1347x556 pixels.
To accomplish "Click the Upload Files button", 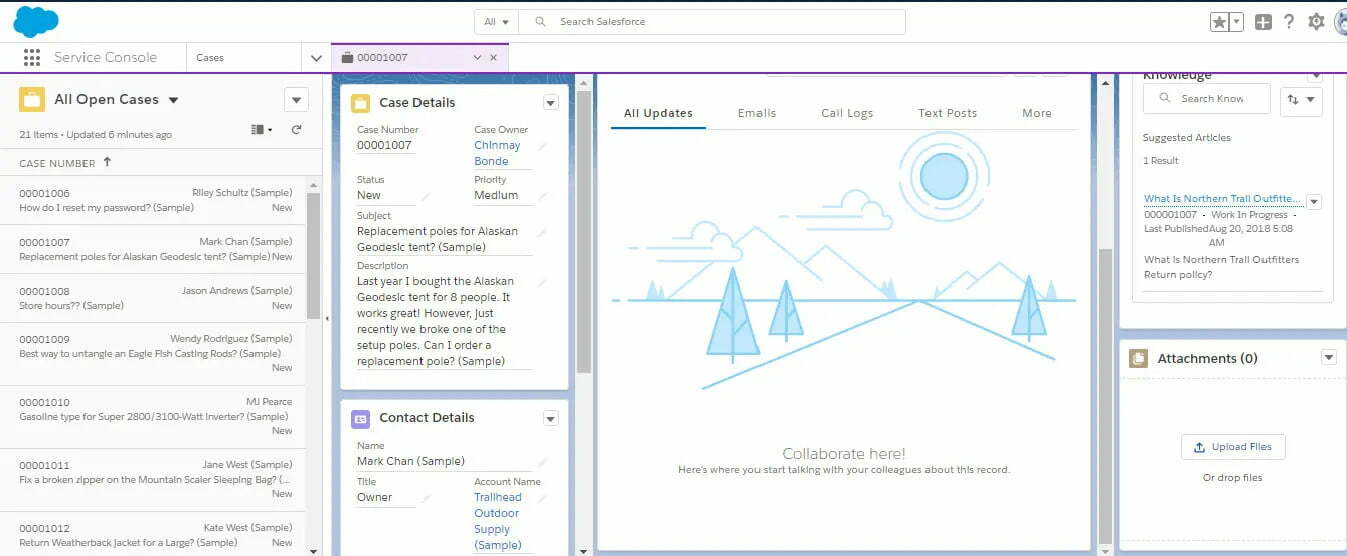I will click(x=1233, y=447).
